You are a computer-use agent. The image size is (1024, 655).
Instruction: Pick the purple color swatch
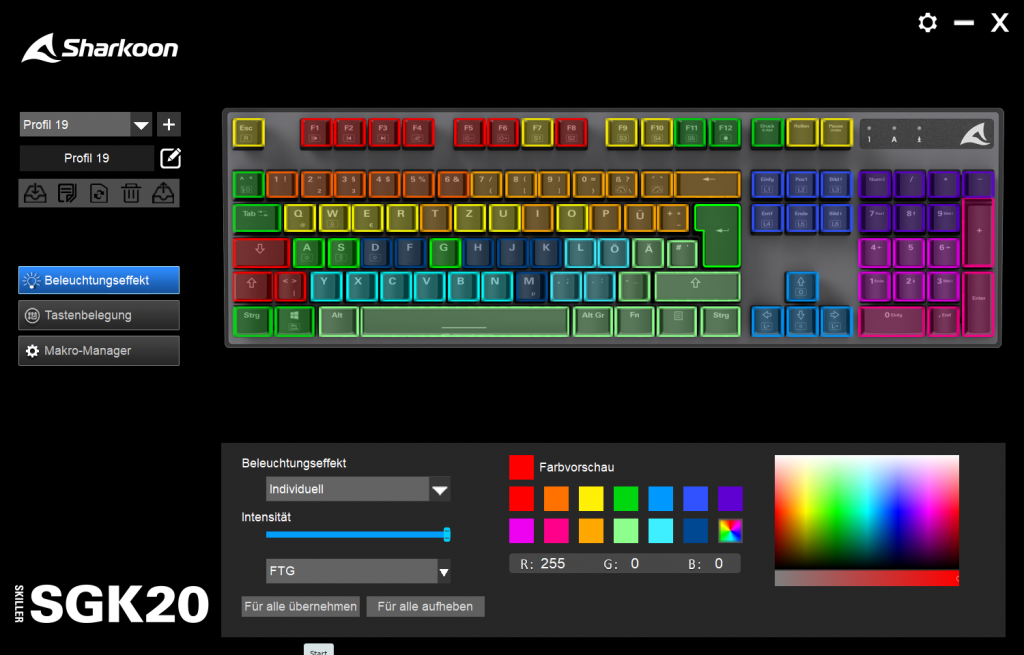[x=730, y=499]
